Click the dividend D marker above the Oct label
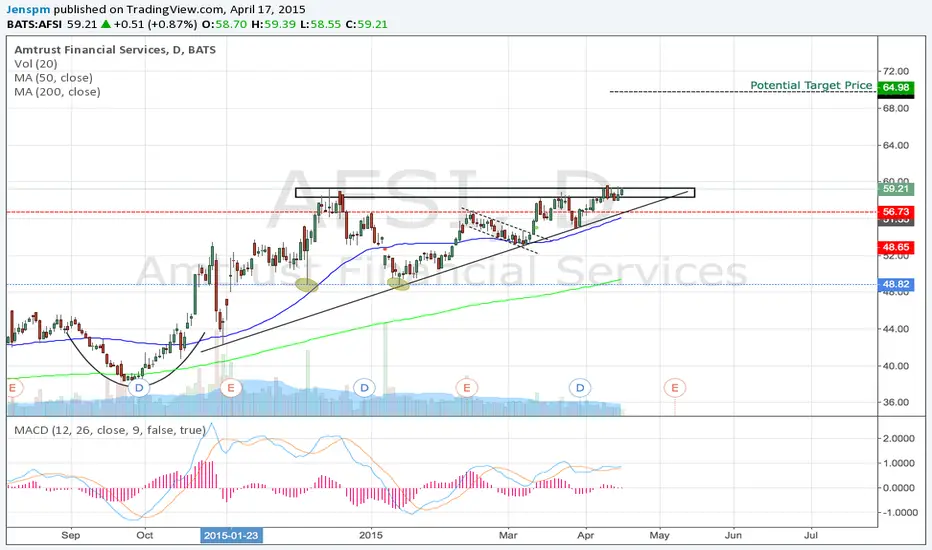Image resolution: width=932 pixels, height=550 pixels. pyautogui.click(x=139, y=388)
